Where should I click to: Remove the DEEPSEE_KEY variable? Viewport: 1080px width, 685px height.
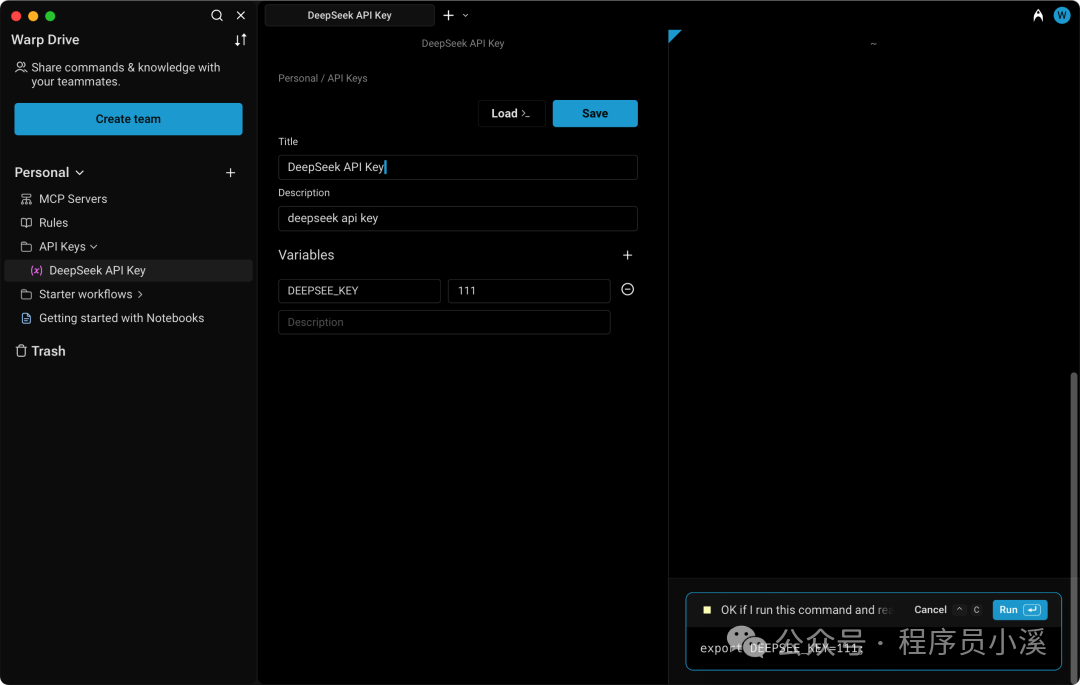[627, 289]
